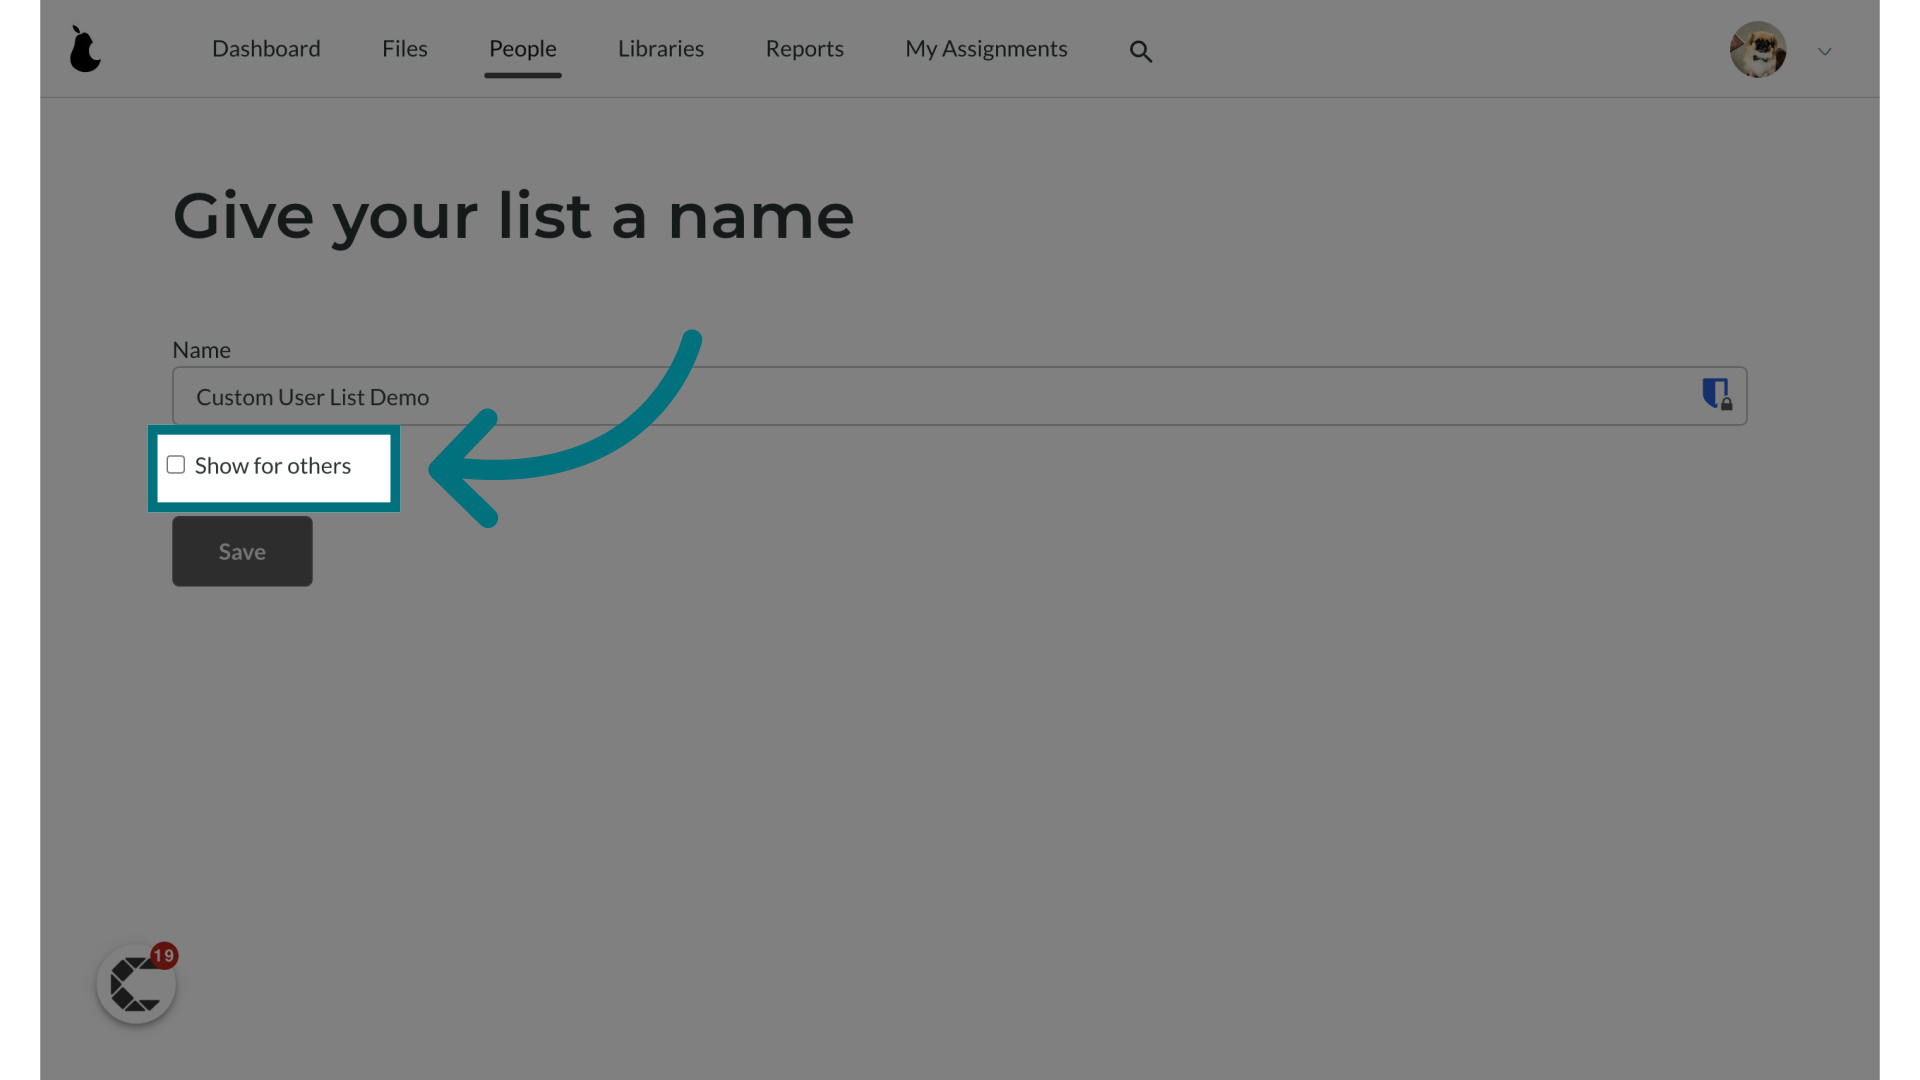Click the My Assignments tab

(985, 47)
